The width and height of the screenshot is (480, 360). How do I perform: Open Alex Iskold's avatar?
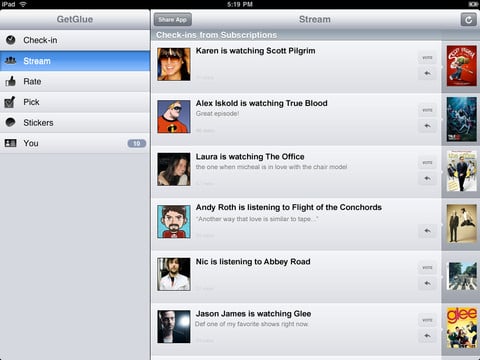[x=174, y=117]
